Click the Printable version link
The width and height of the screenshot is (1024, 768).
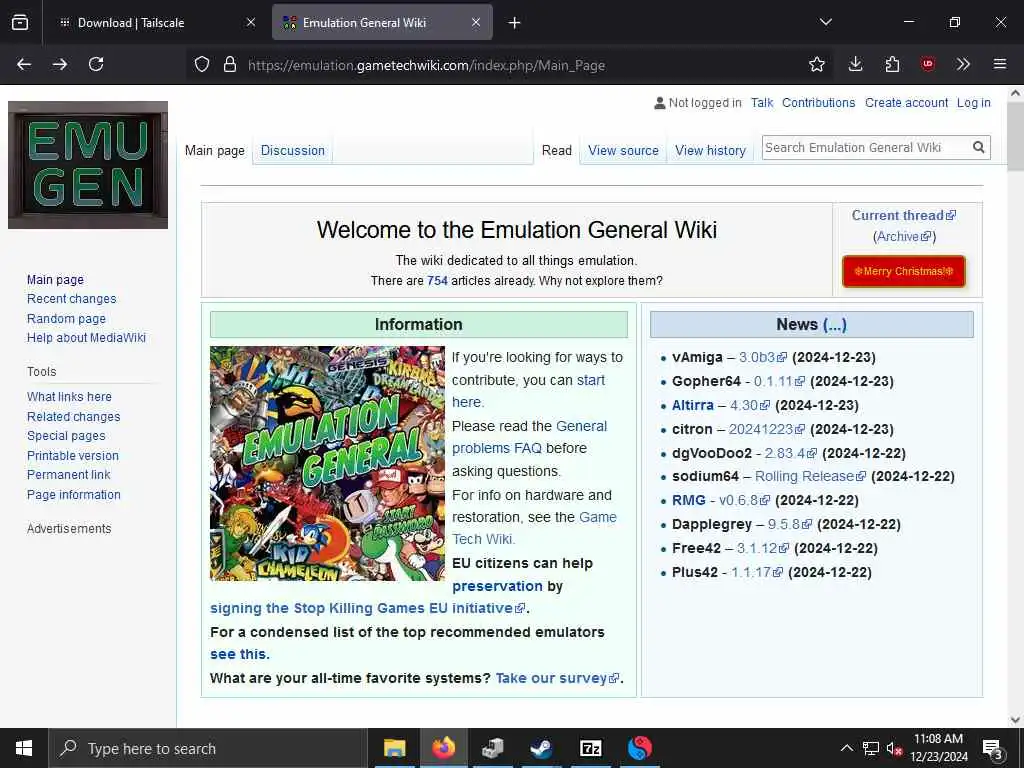72,456
